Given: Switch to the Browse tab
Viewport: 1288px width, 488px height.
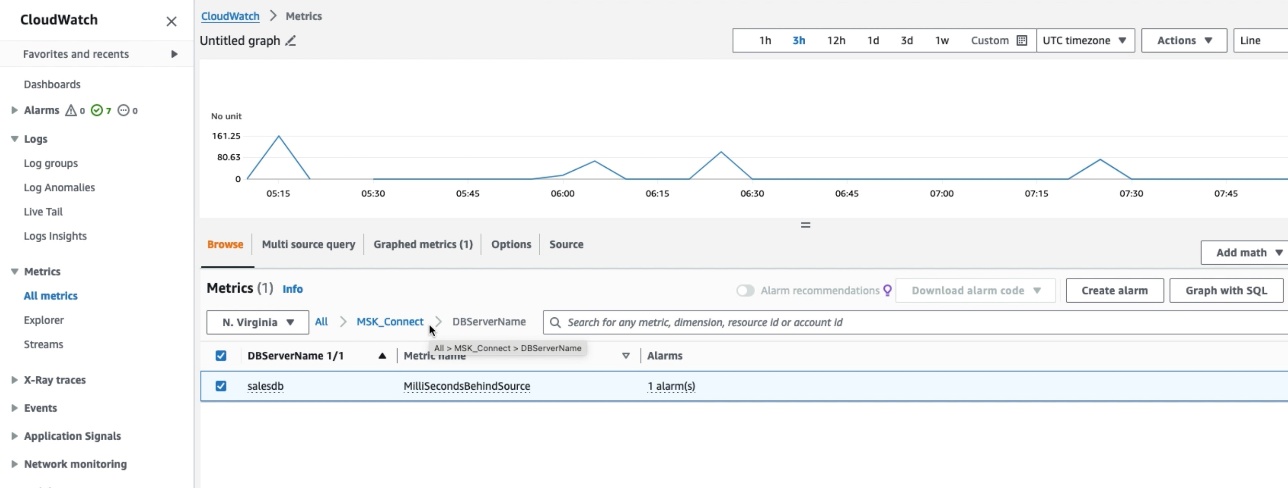Looking at the screenshot, I should (225, 244).
